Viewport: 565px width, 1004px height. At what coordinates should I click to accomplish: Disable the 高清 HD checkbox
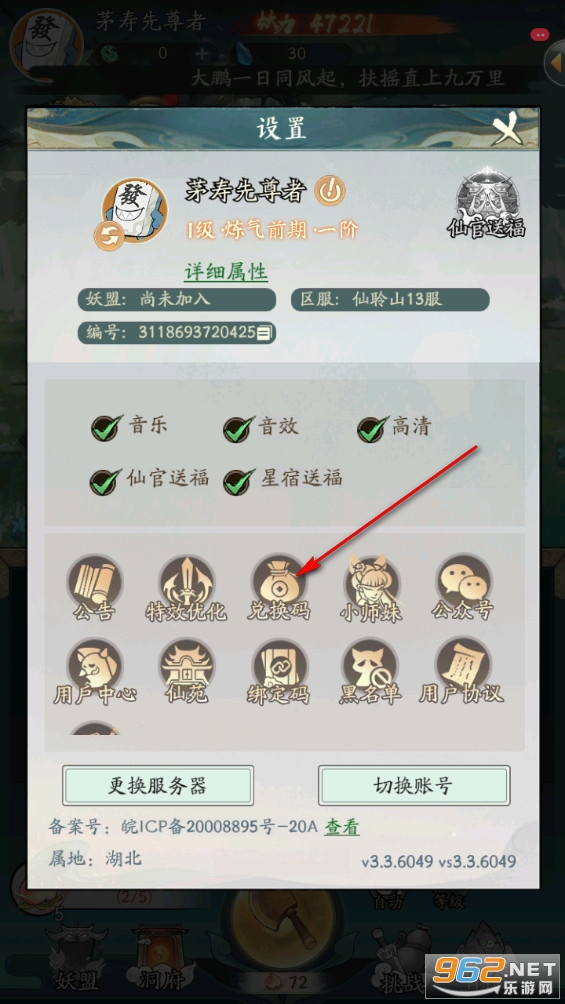coord(373,428)
